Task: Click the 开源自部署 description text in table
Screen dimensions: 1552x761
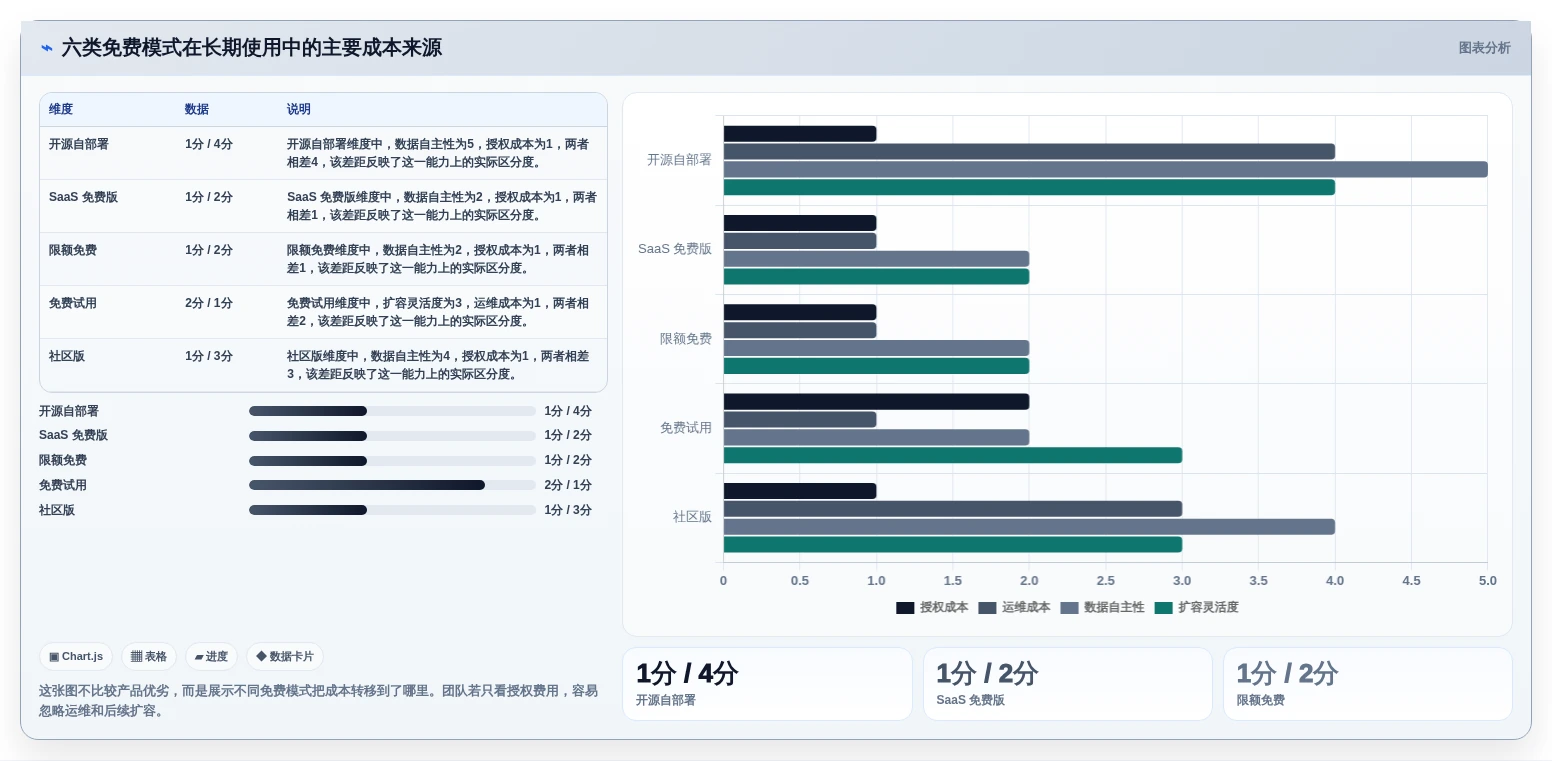Action: click(438, 153)
